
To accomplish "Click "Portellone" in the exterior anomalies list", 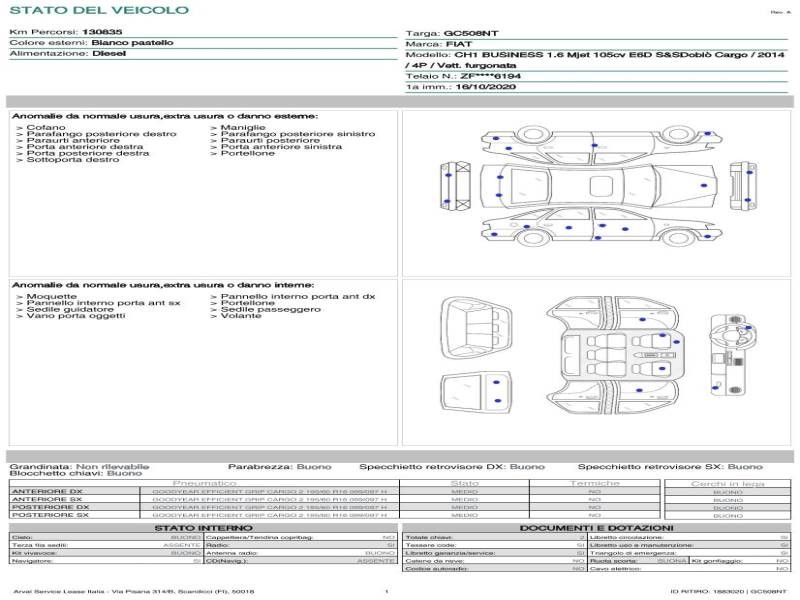I will tap(247, 153).
